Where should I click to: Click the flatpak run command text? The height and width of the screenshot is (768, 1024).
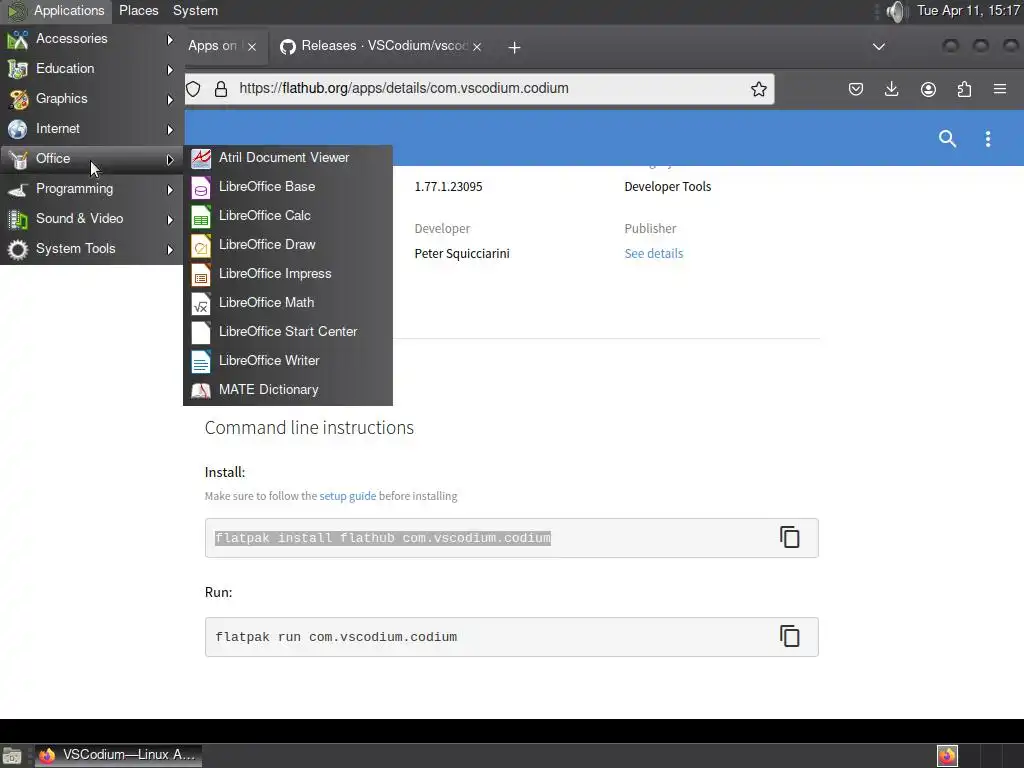pos(336,637)
